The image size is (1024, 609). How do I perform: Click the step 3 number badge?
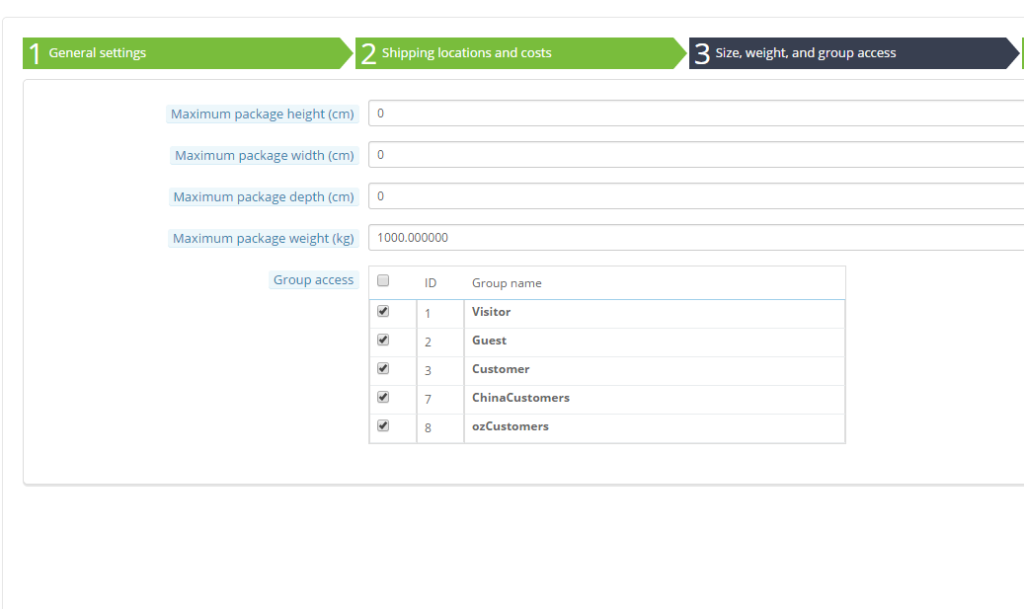pos(702,53)
